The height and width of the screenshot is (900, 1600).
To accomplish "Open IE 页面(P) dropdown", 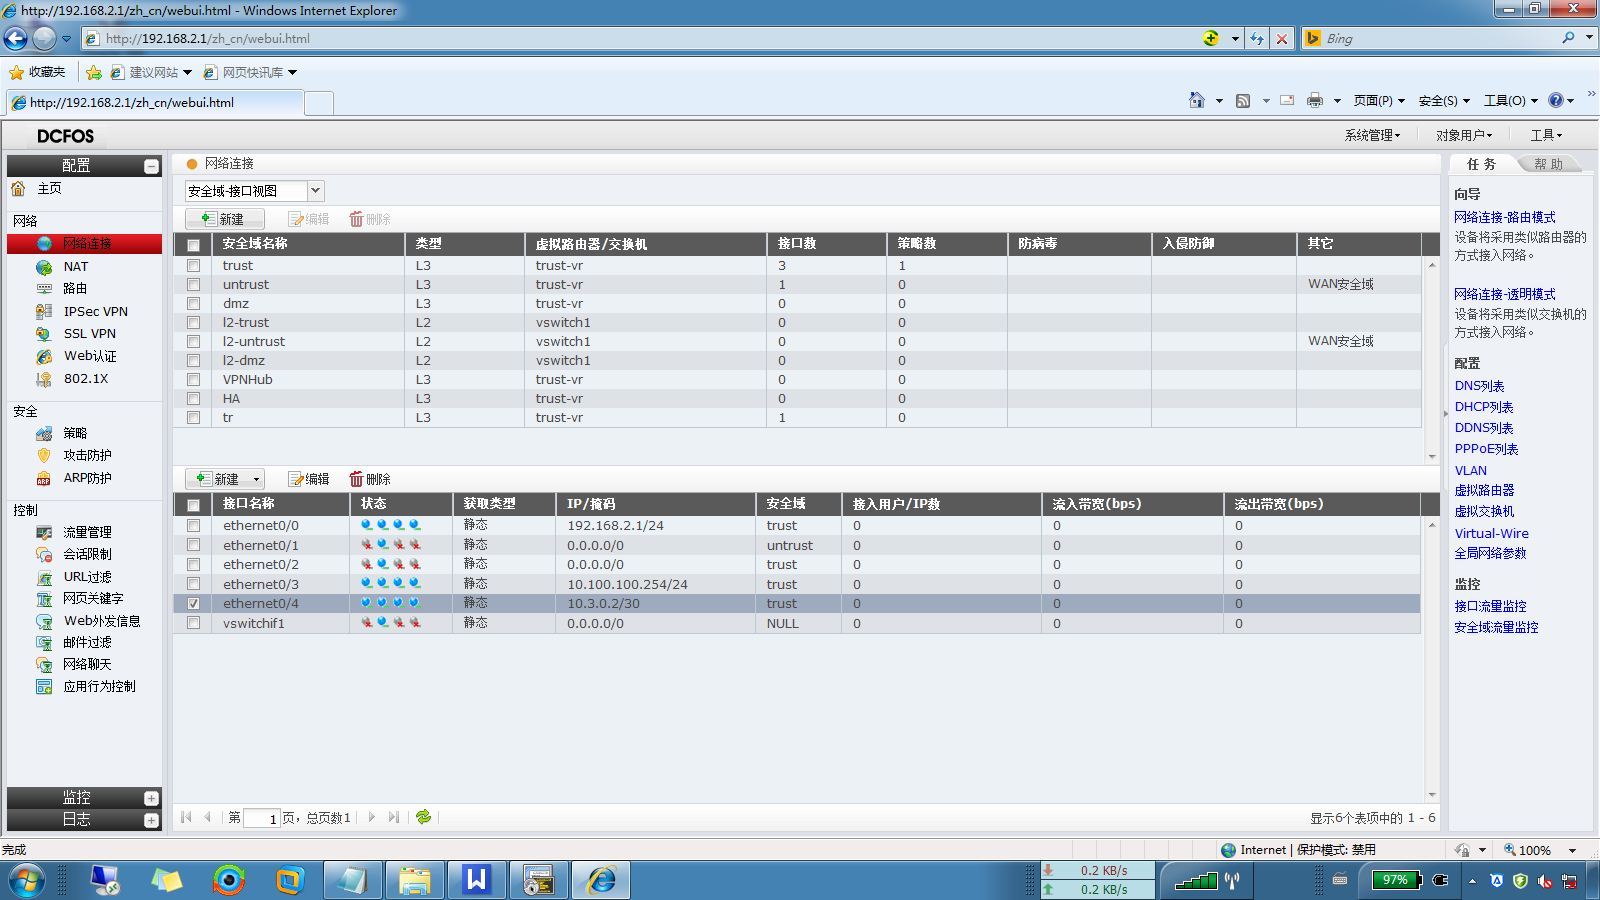I will 1379,100.
